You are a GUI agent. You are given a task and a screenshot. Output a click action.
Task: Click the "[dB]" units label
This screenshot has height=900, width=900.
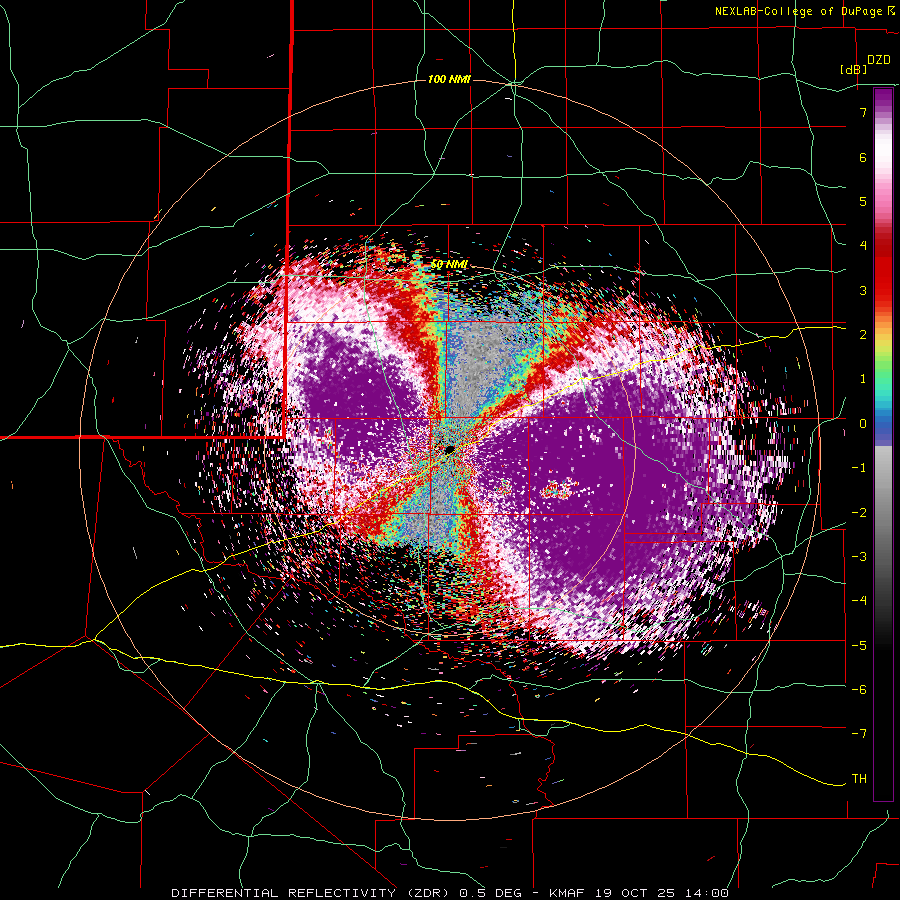coord(854,70)
